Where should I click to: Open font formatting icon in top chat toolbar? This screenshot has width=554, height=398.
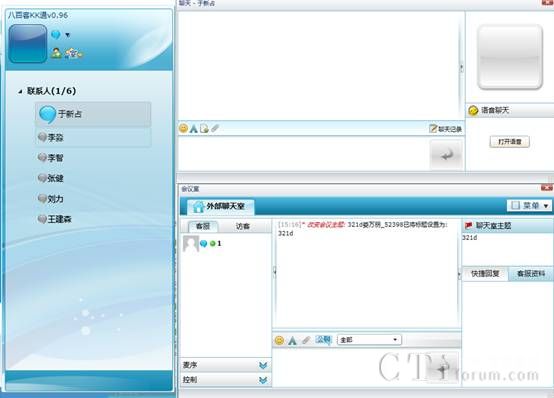pos(194,129)
